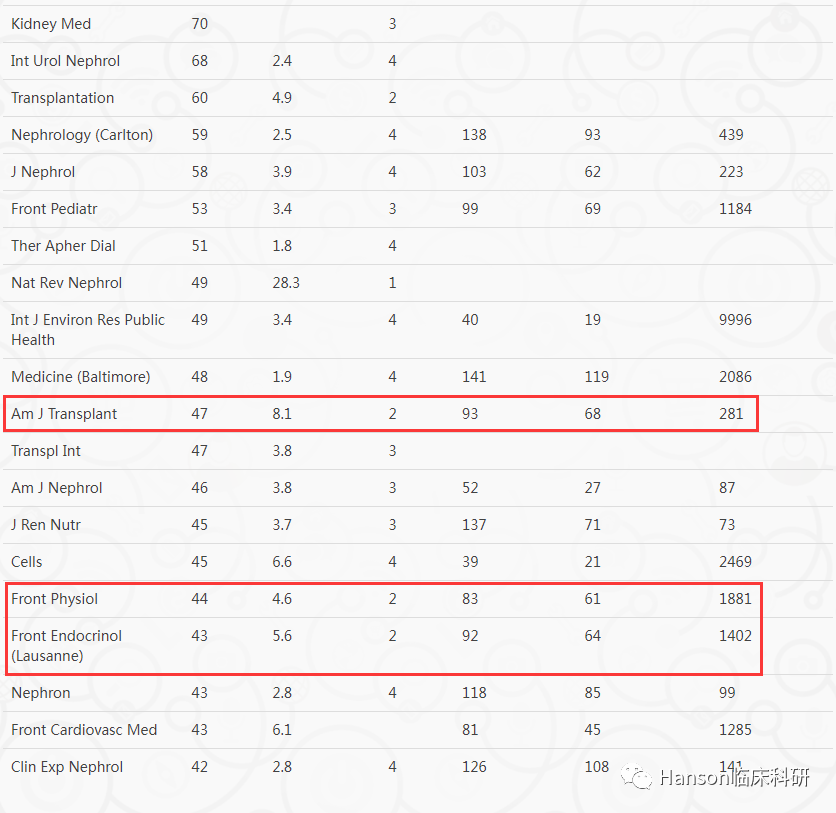Click value 2.4 in Int Urol Nephrol row
Image resolution: width=836 pixels, height=813 pixels.
pos(282,61)
